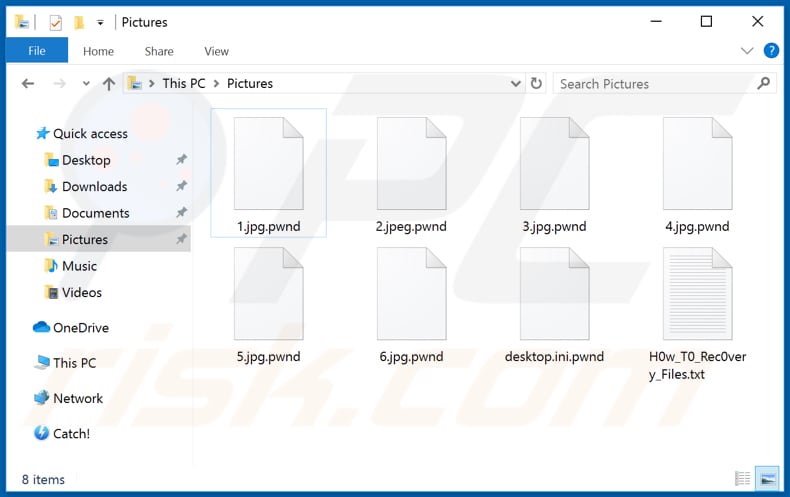Image resolution: width=790 pixels, height=497 pixels.
Task: Click the 6.jpg.pwnd file name
Action: point(411,357)
